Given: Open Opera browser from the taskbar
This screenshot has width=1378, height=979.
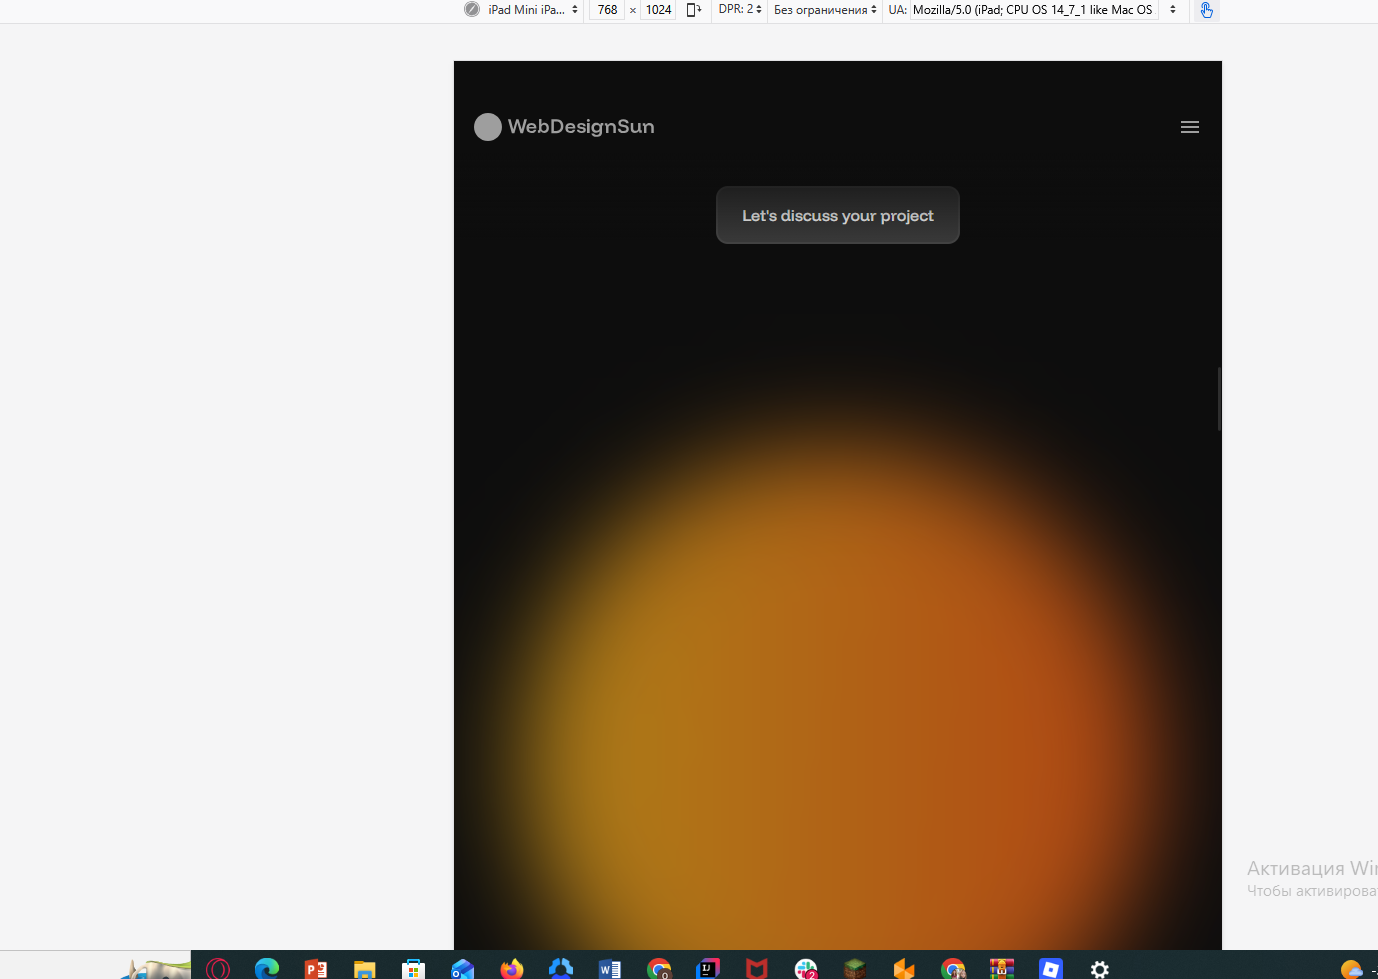Looking at the screenshot, I should pyautogui.click(x=218, y=968).
